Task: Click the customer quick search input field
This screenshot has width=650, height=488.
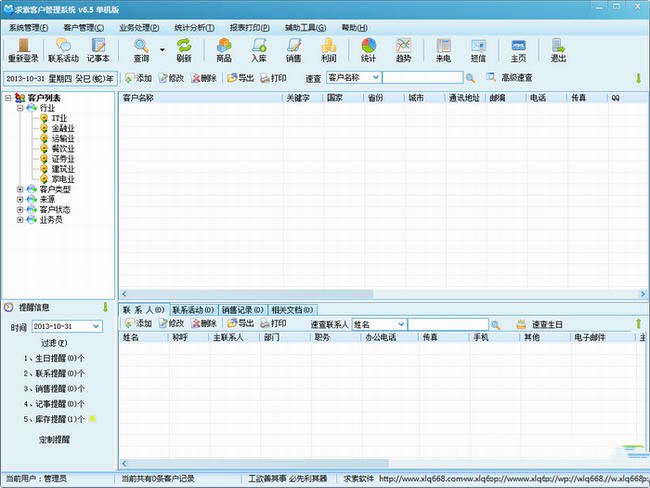Action: (x=422, y=78)
